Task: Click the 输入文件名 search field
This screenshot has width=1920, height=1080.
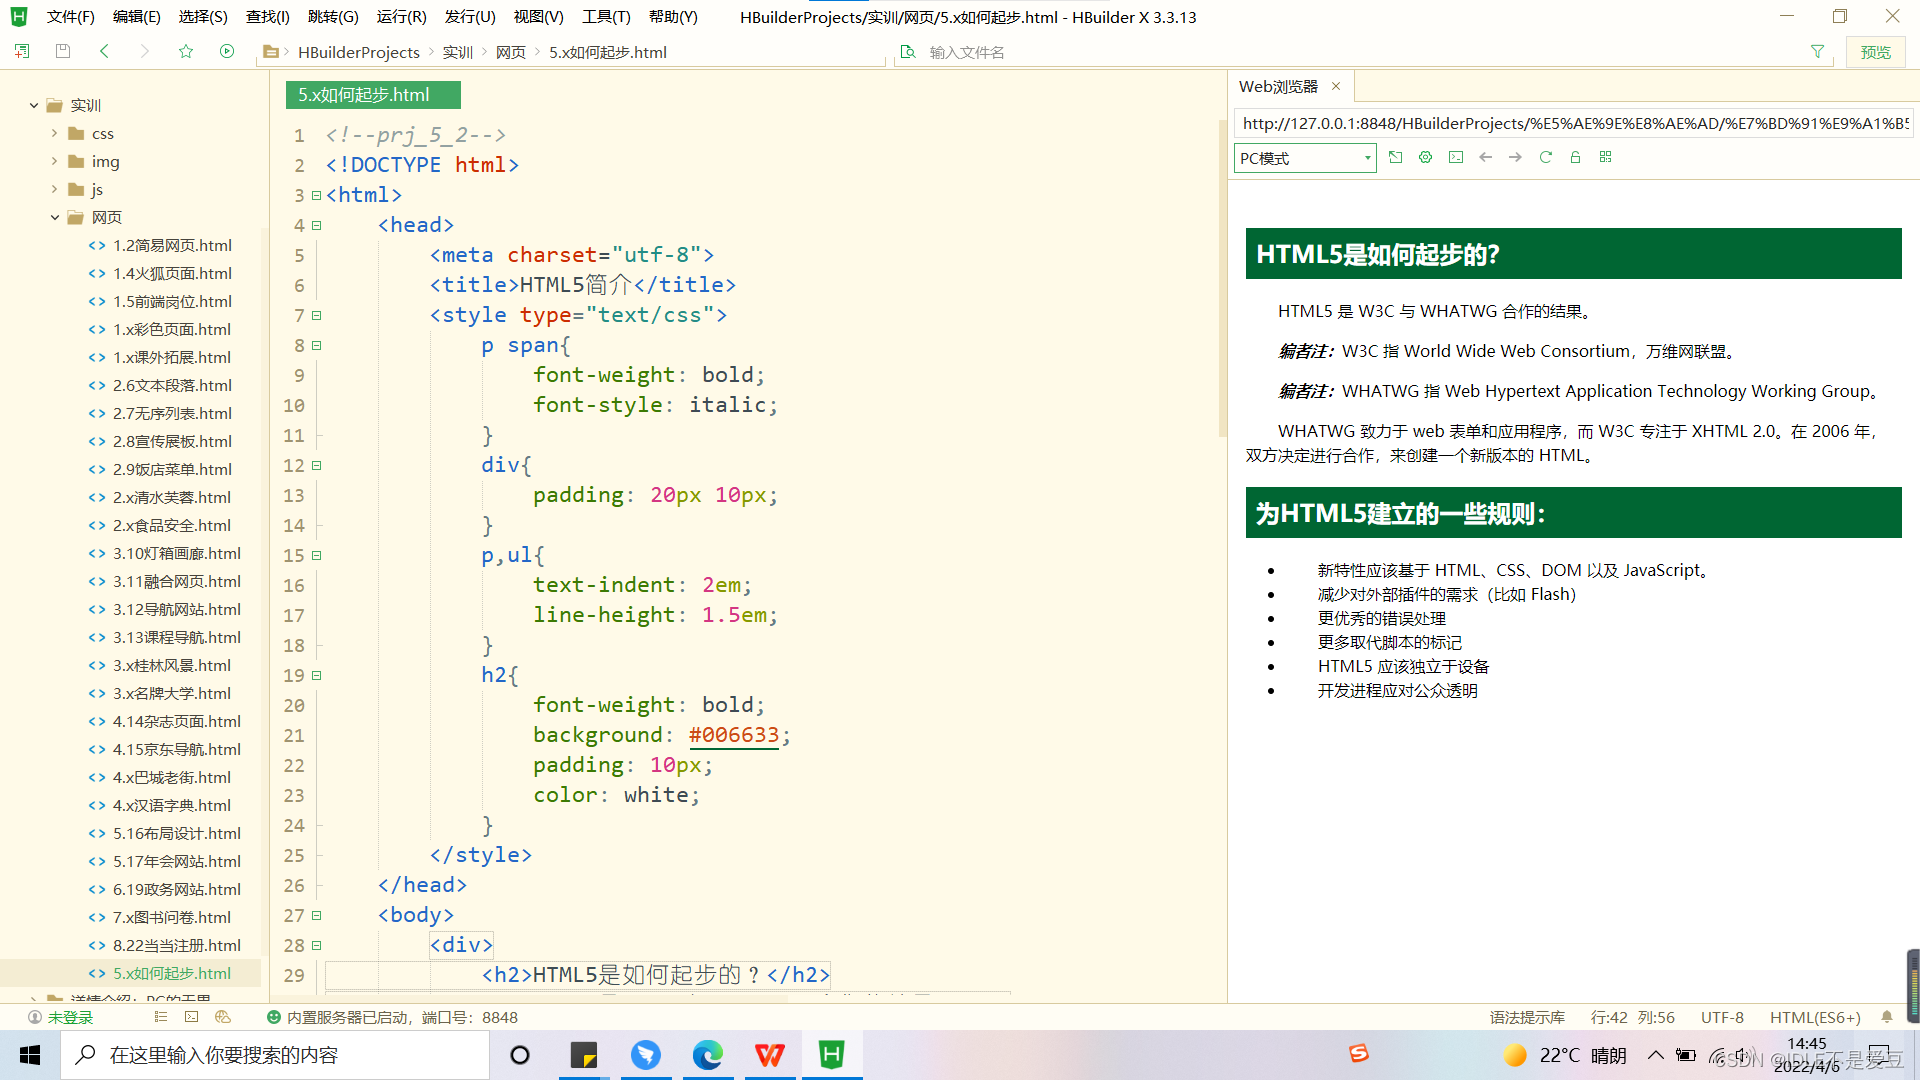Action: coord(967,52)
